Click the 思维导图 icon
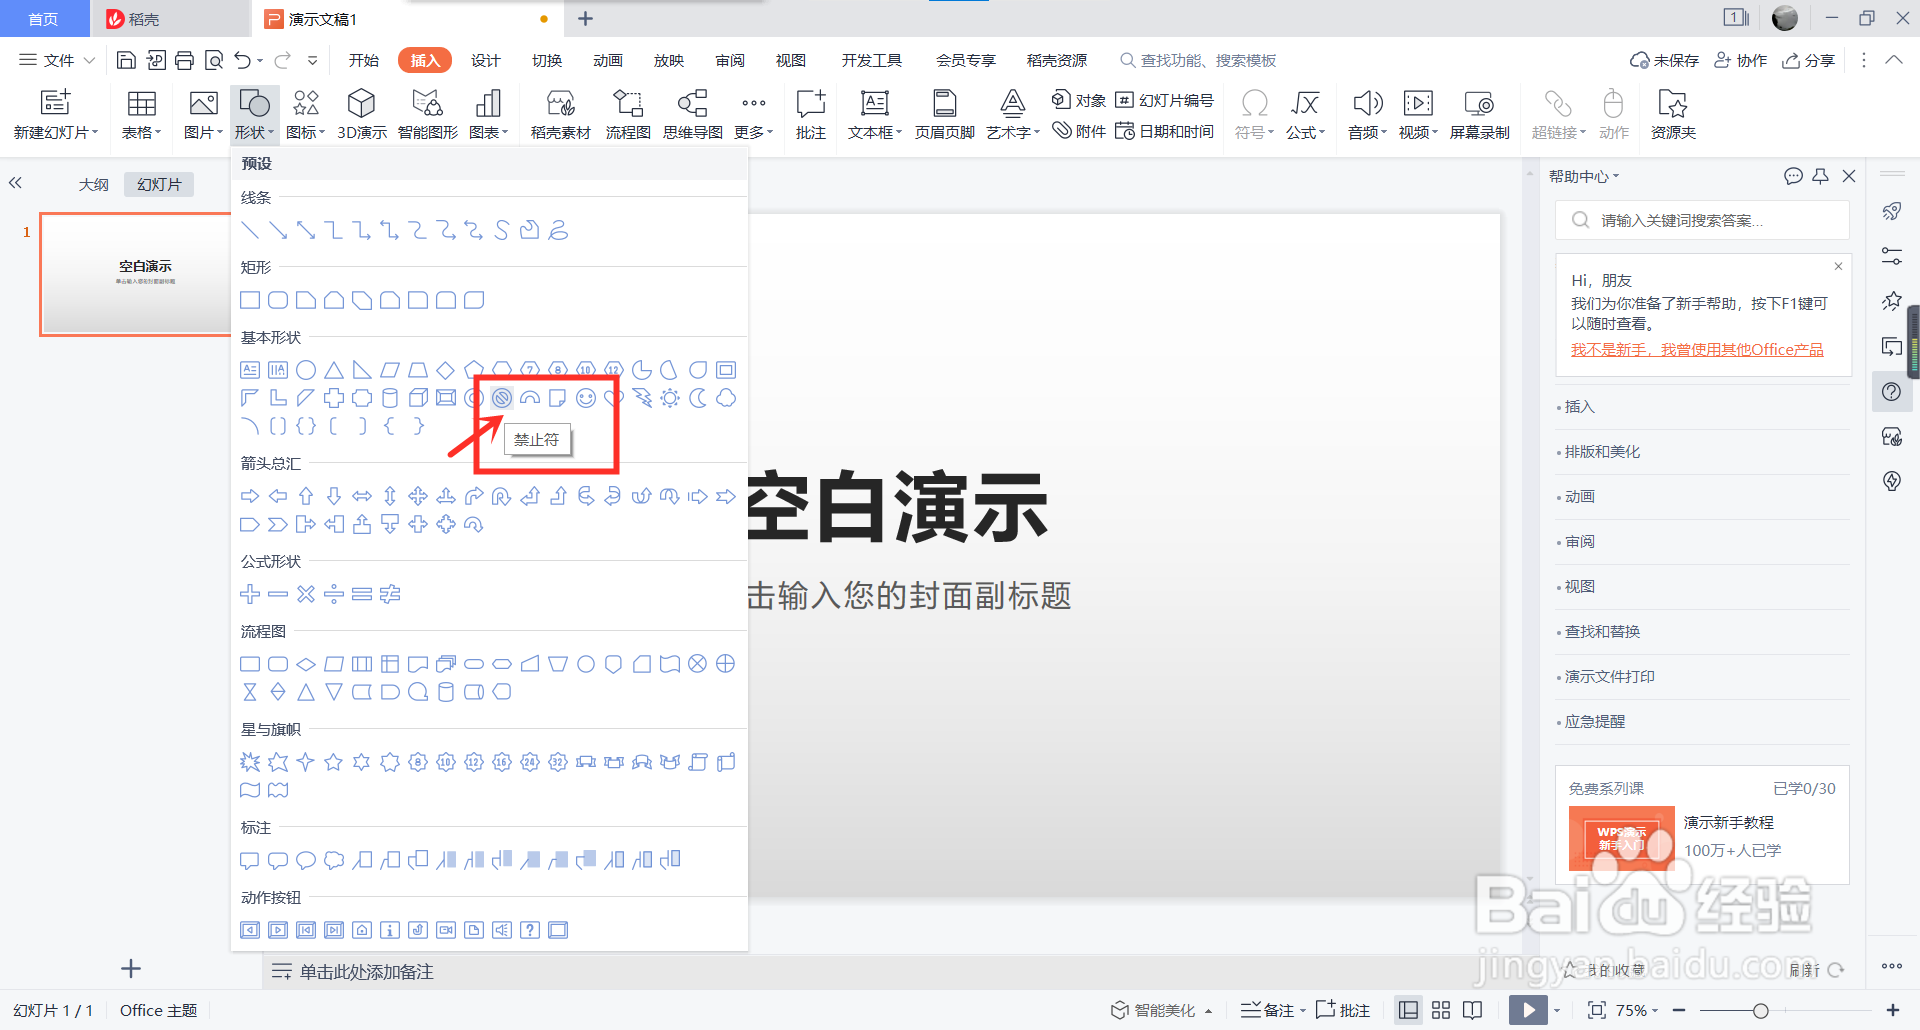The image size is (1920, 1030). [692, 114]
